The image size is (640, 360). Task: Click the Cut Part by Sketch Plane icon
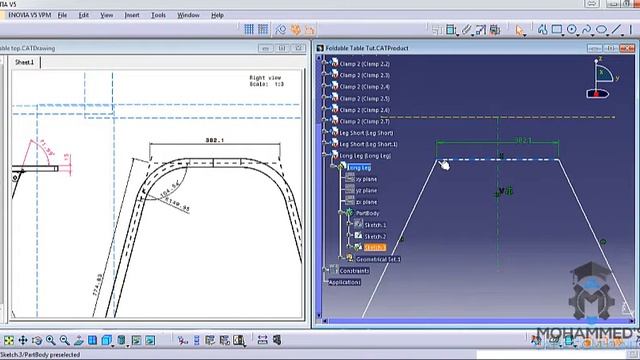[495, 30]
